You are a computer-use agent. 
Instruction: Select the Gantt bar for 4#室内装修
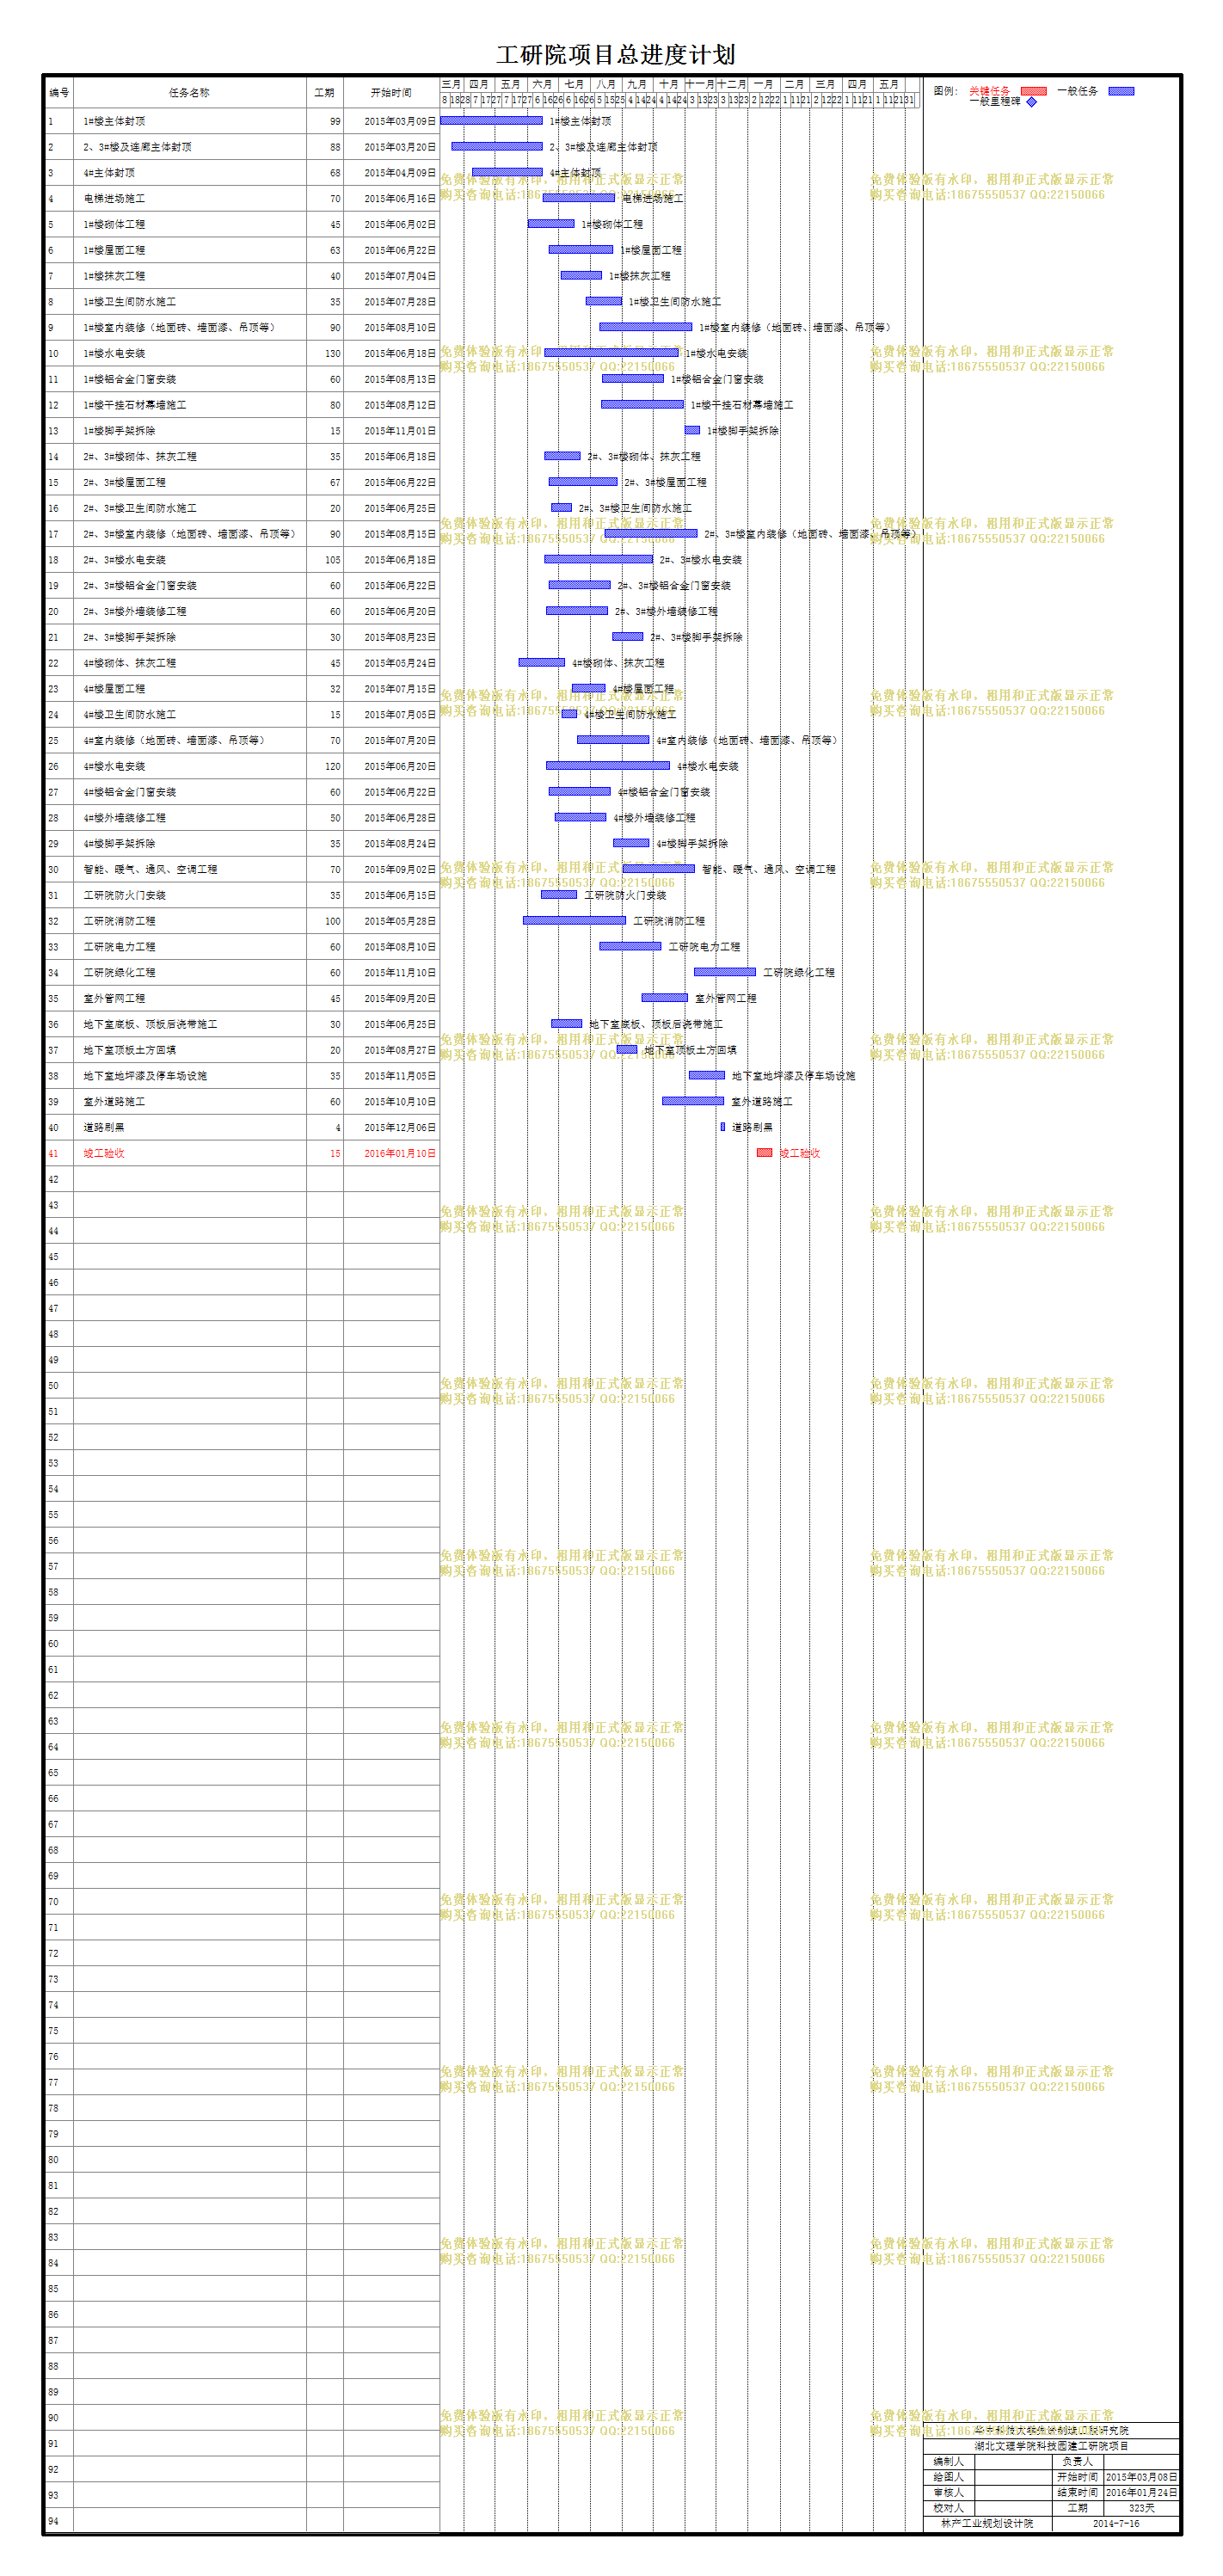(614, 740)
